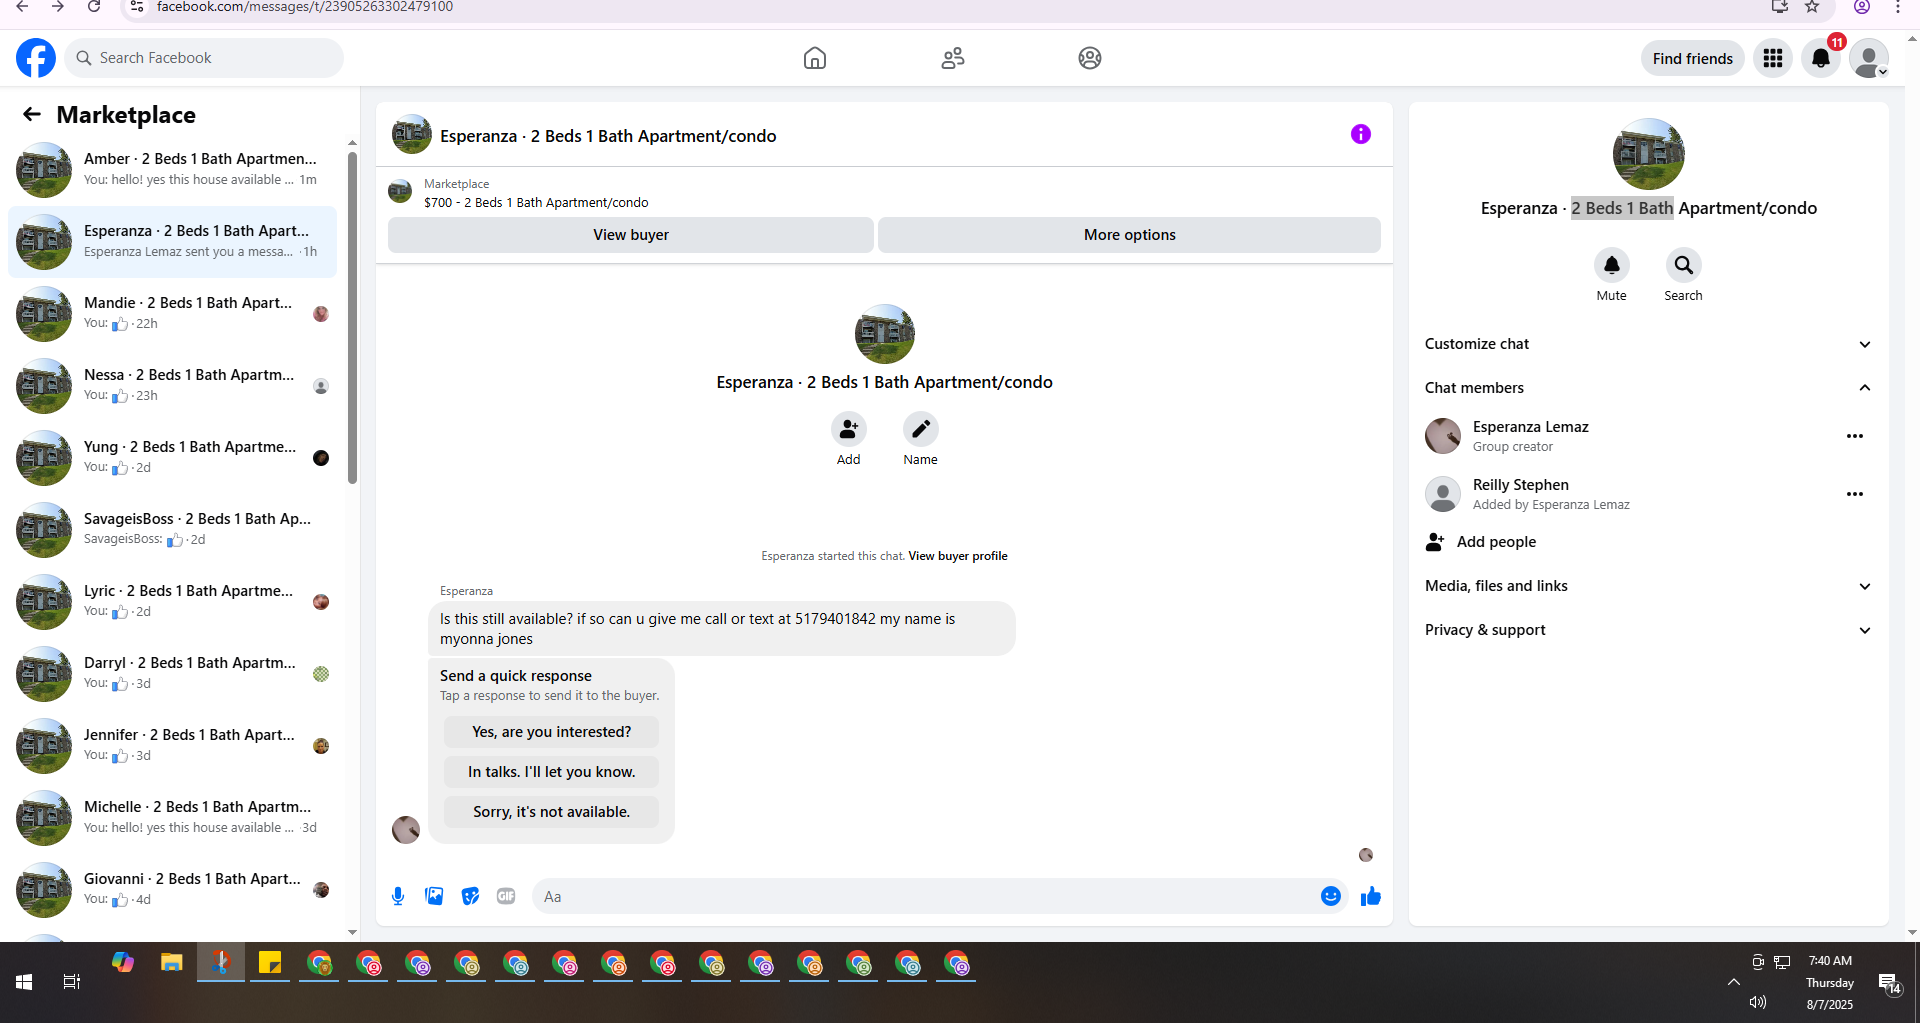Open the $700 Marketplace listing link
The height and width of the screenshot is (1023, 1920).
tap(536, 202)
